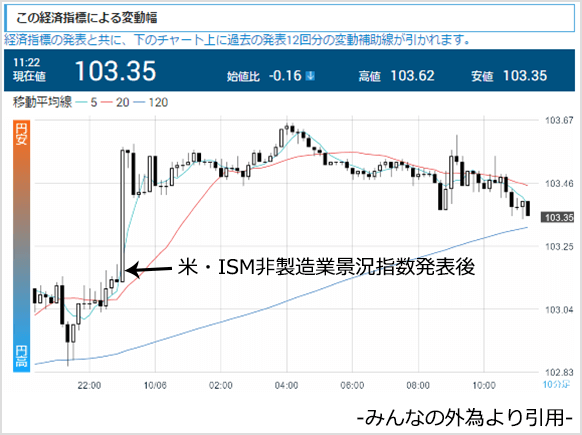Click the 円安 label on gradient bar
Viewport: 582px width, 435px height.
tap(22, 134)
